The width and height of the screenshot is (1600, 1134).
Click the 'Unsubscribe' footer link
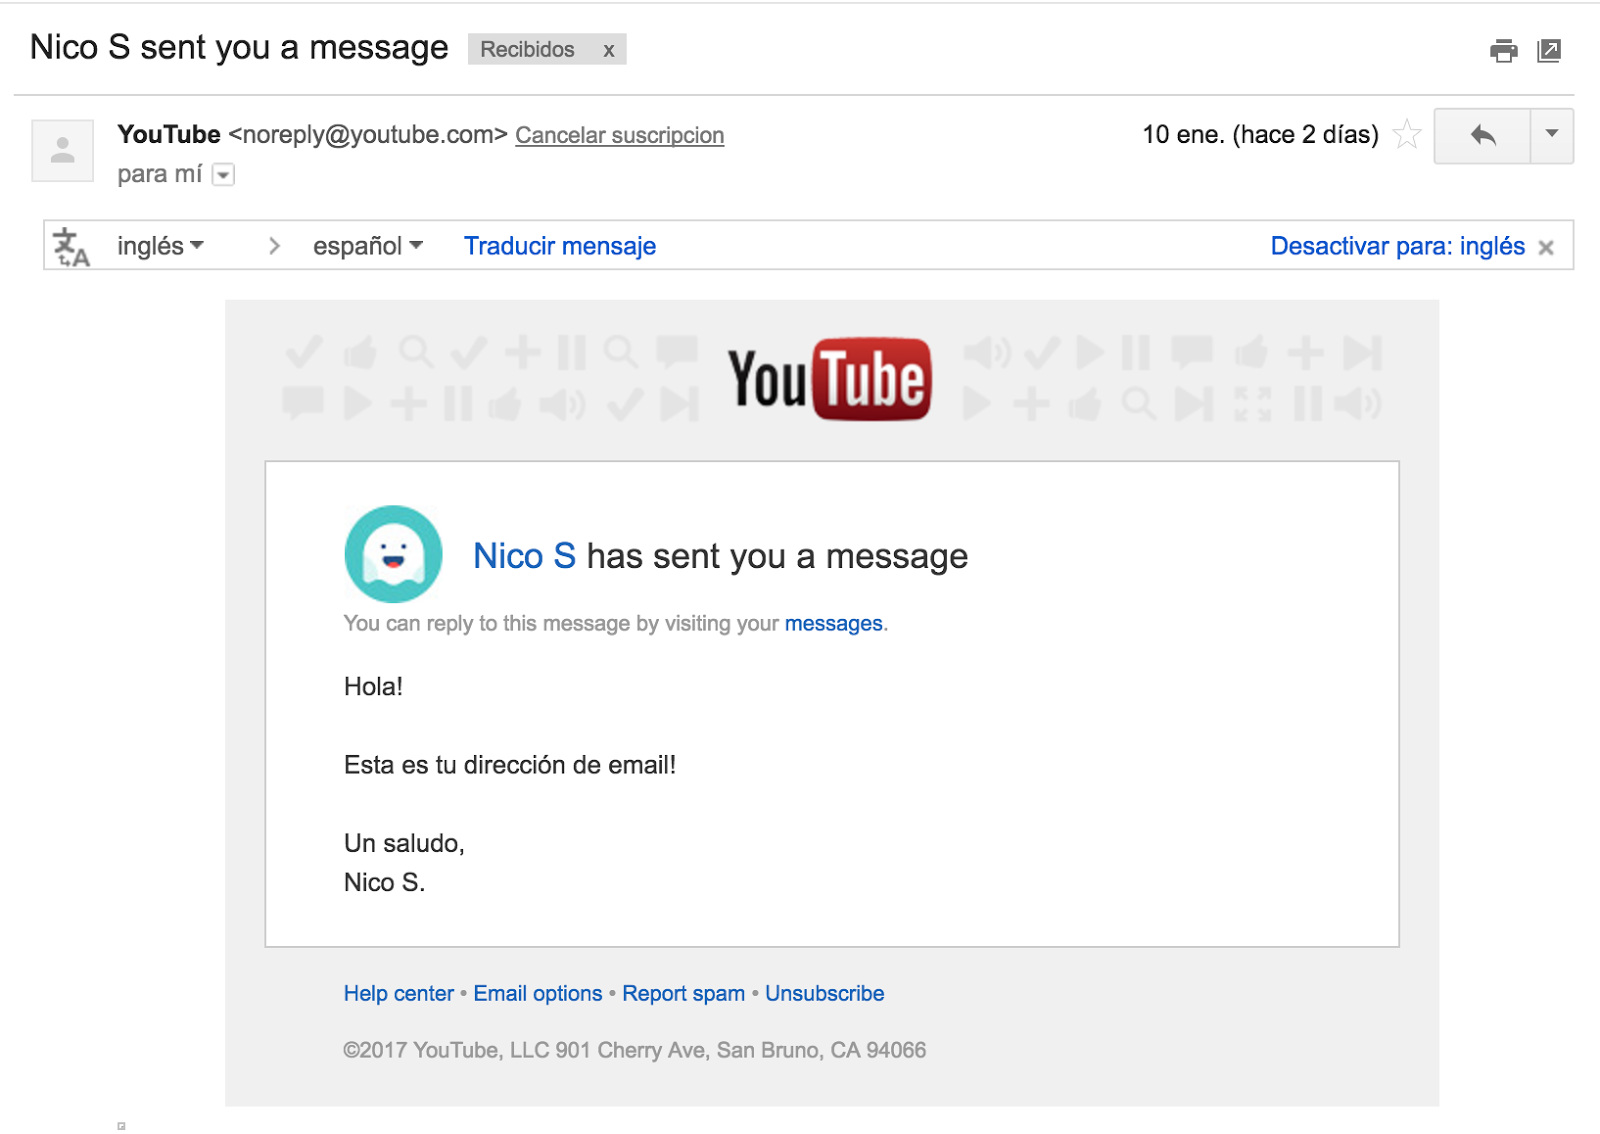tap(825, 994)
